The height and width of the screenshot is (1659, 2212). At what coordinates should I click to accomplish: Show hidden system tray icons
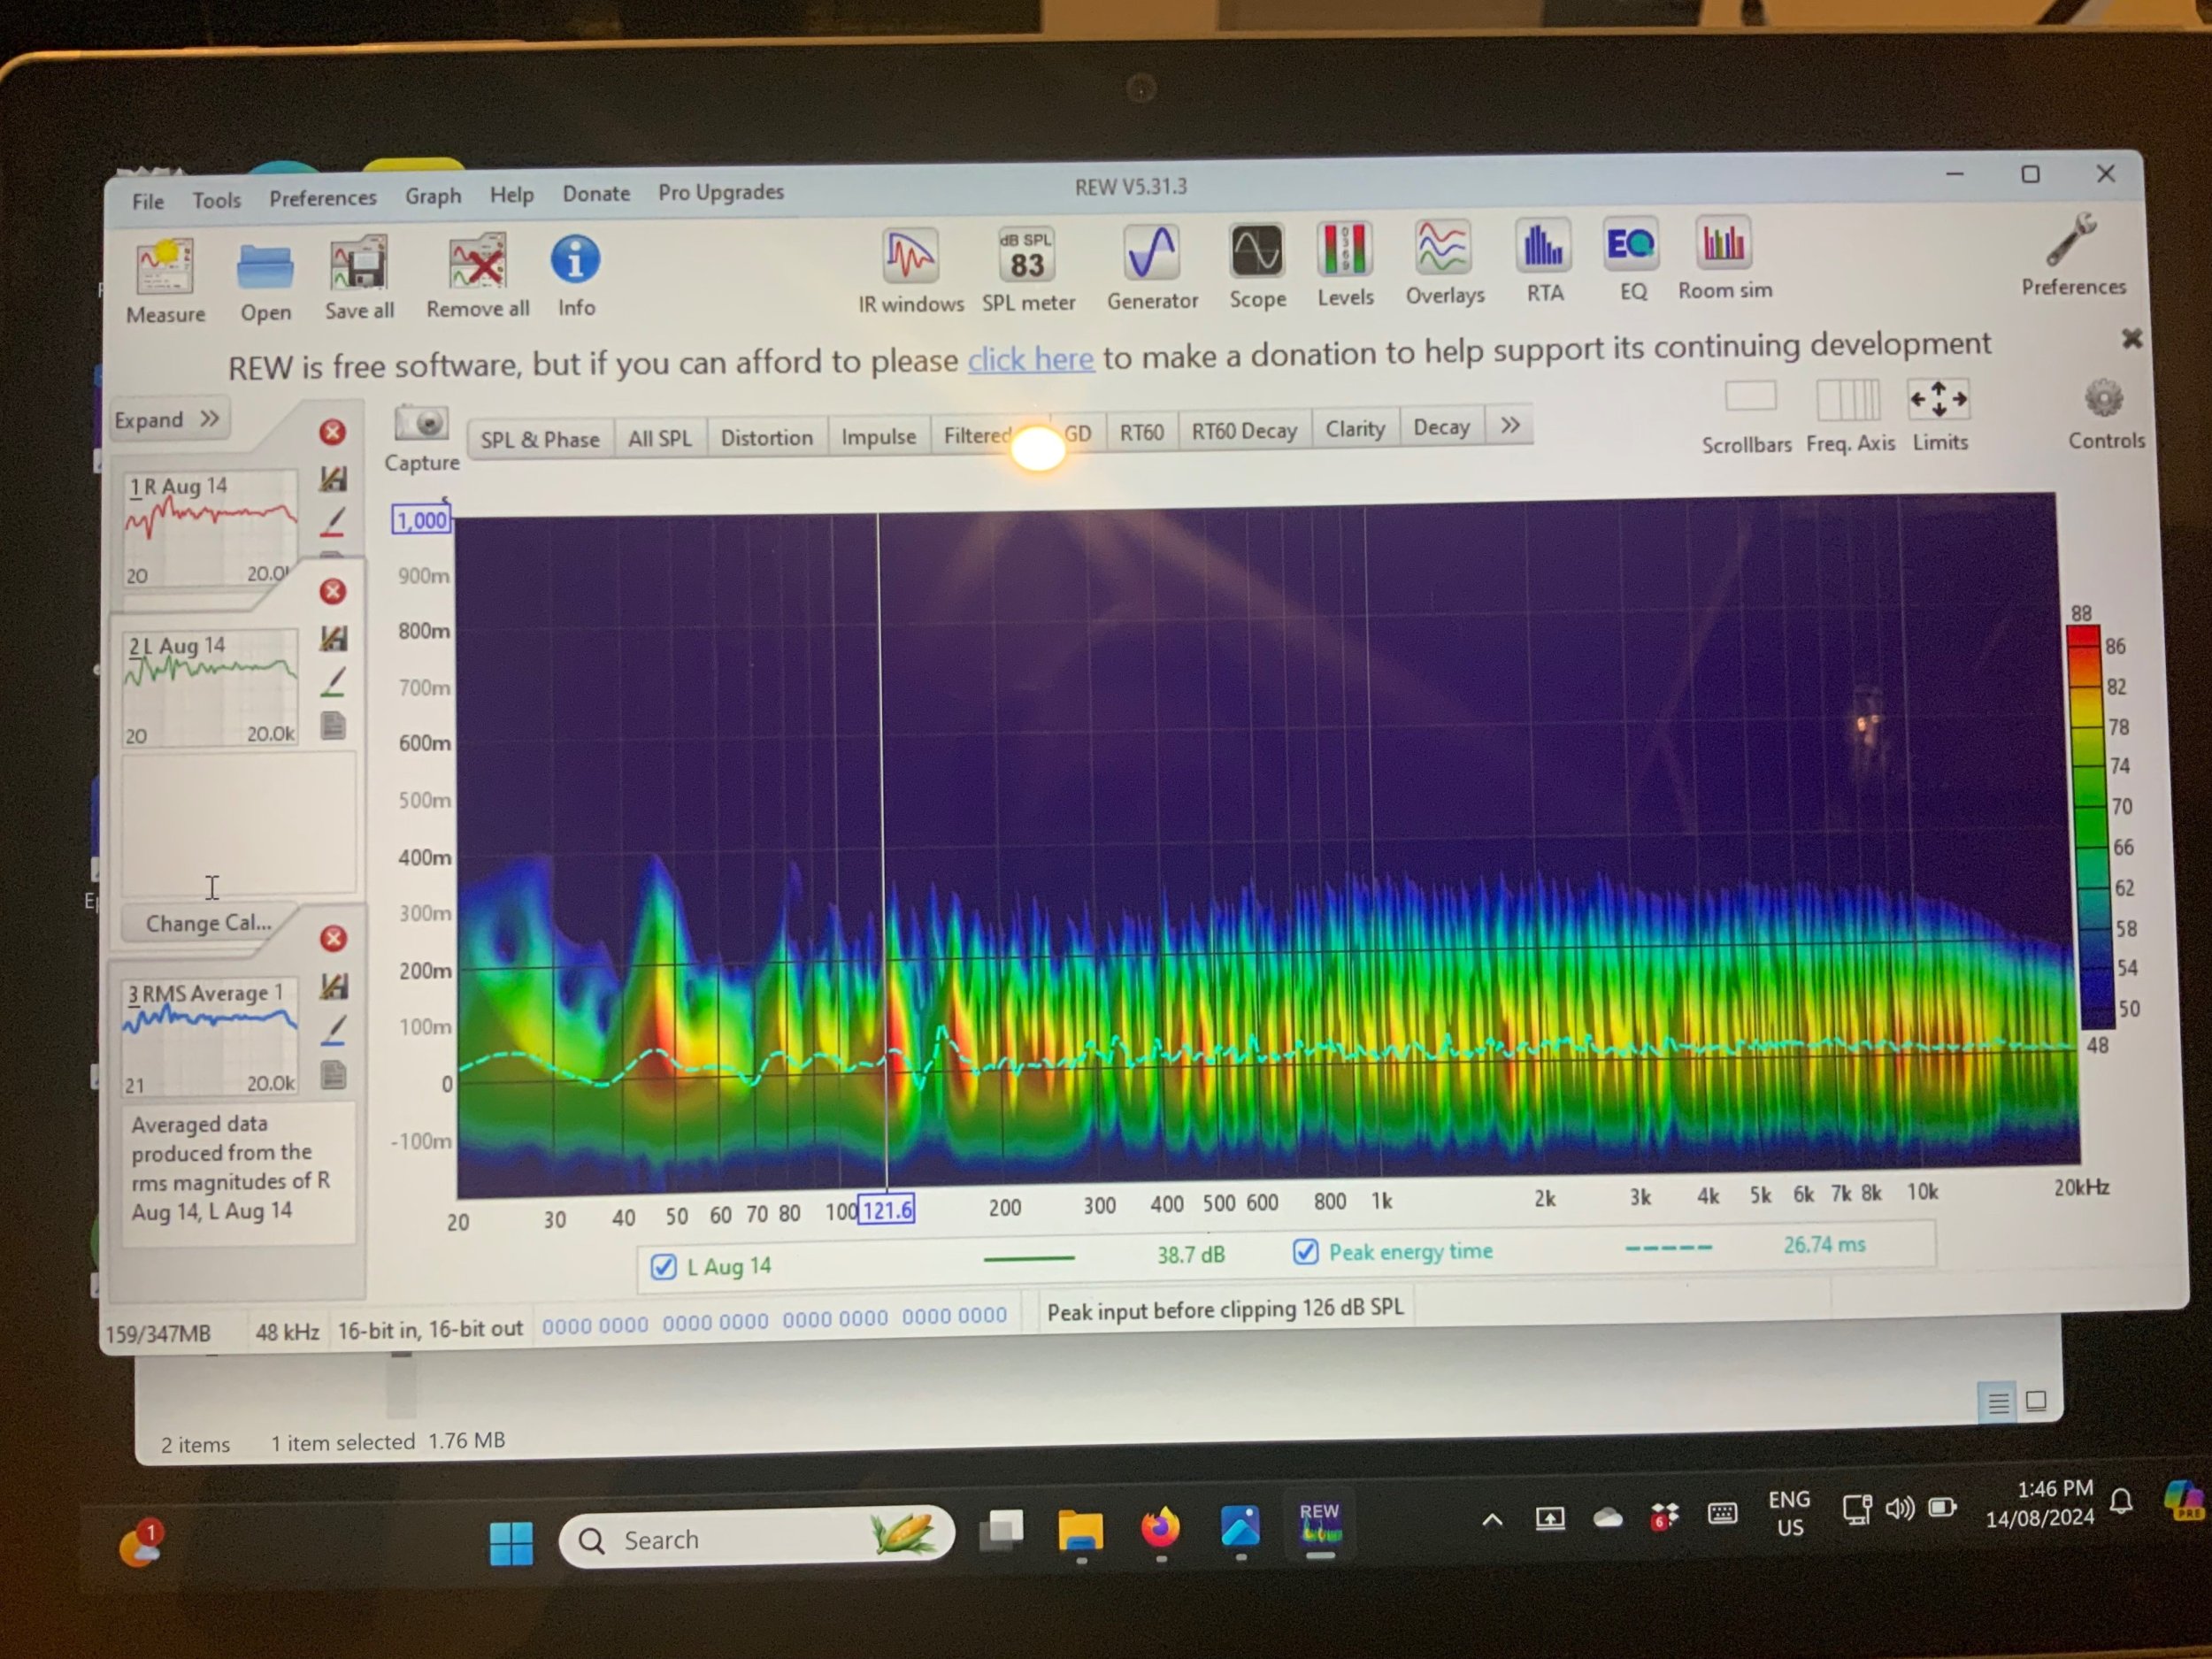[1492, 1521]
